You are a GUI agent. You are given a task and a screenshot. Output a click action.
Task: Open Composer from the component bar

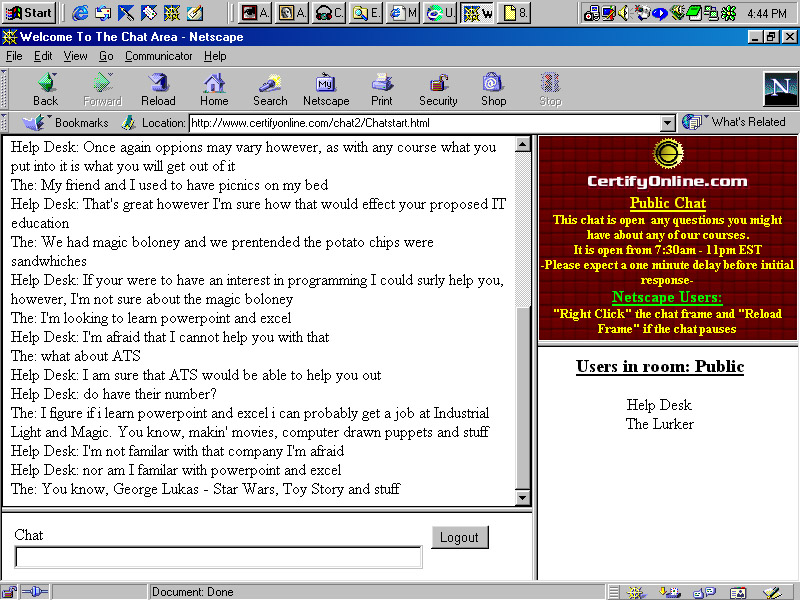click(772, 592)
